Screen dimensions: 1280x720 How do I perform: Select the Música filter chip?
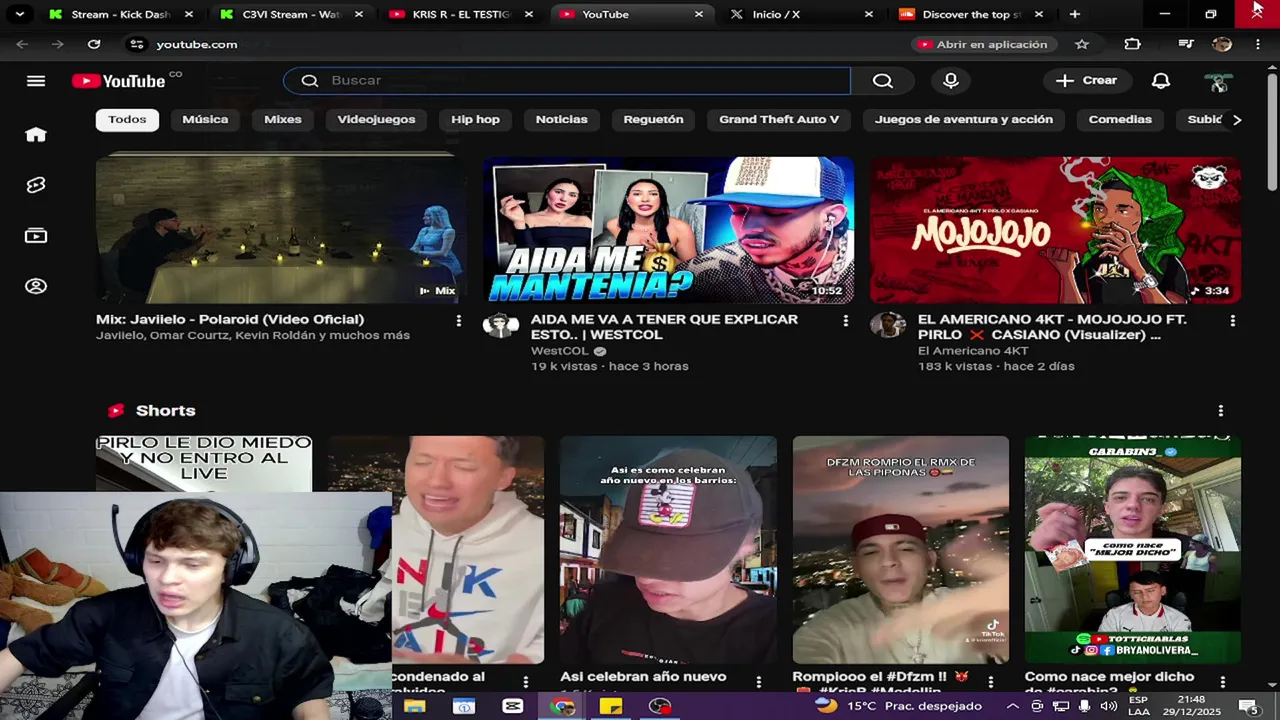205,119
